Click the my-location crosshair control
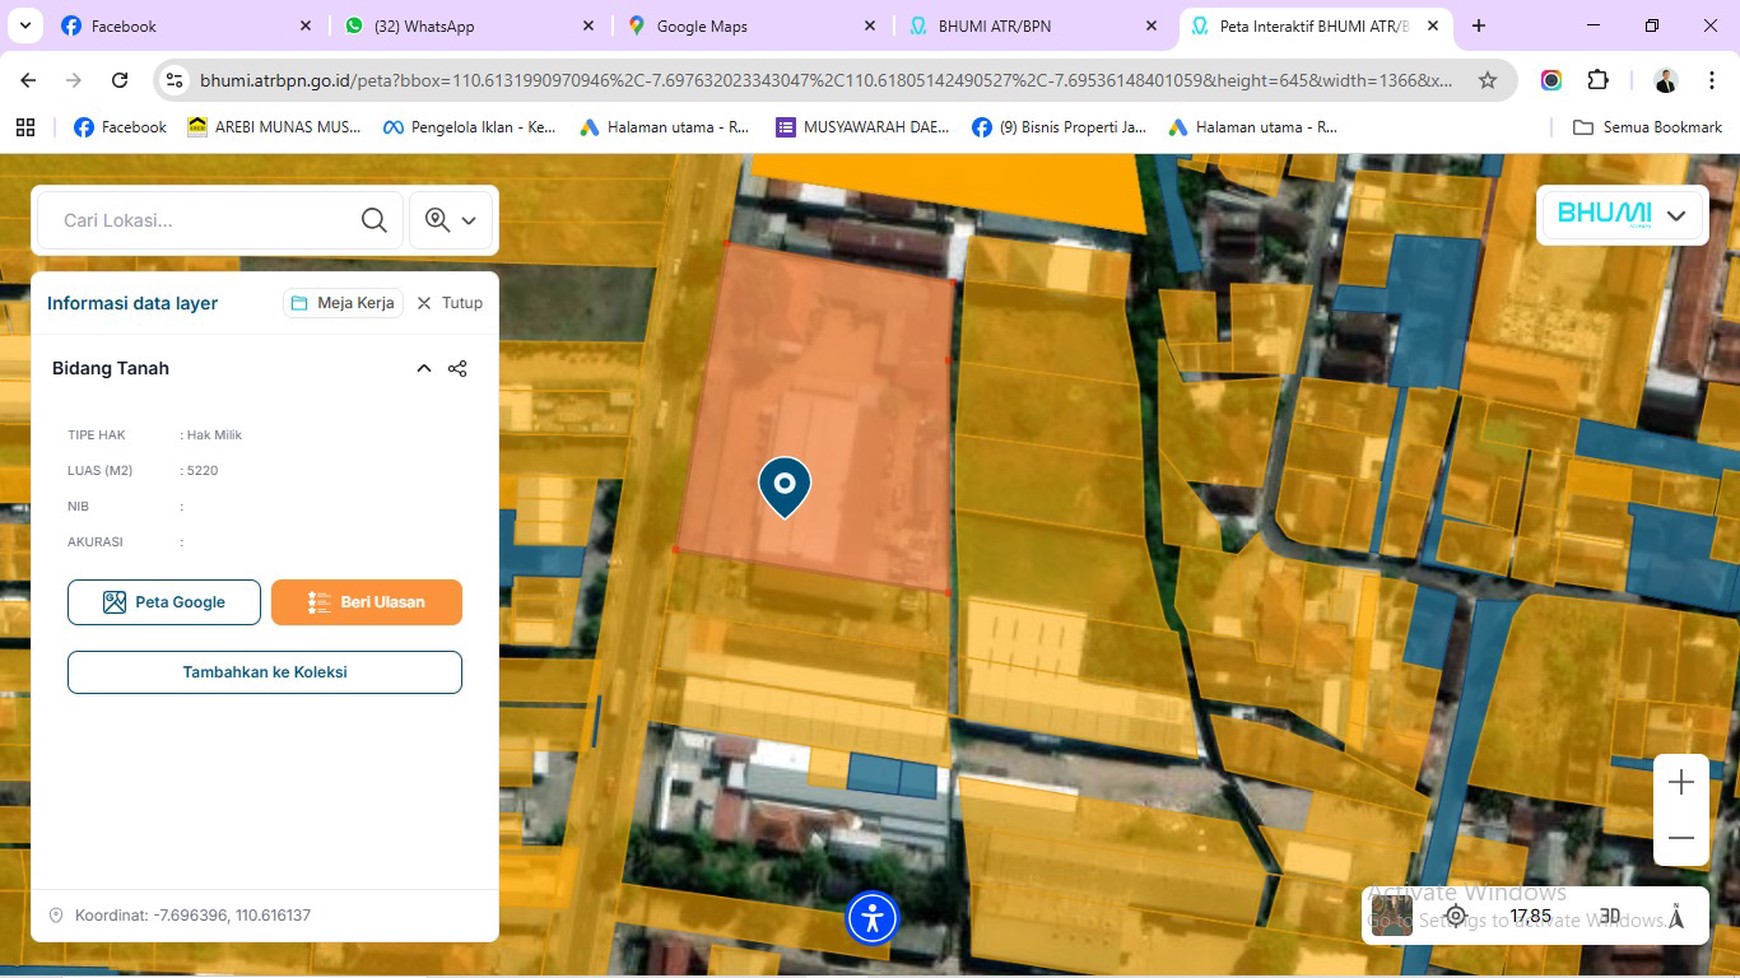The height and width of the screenshot is (978, 1740). 1456,915
